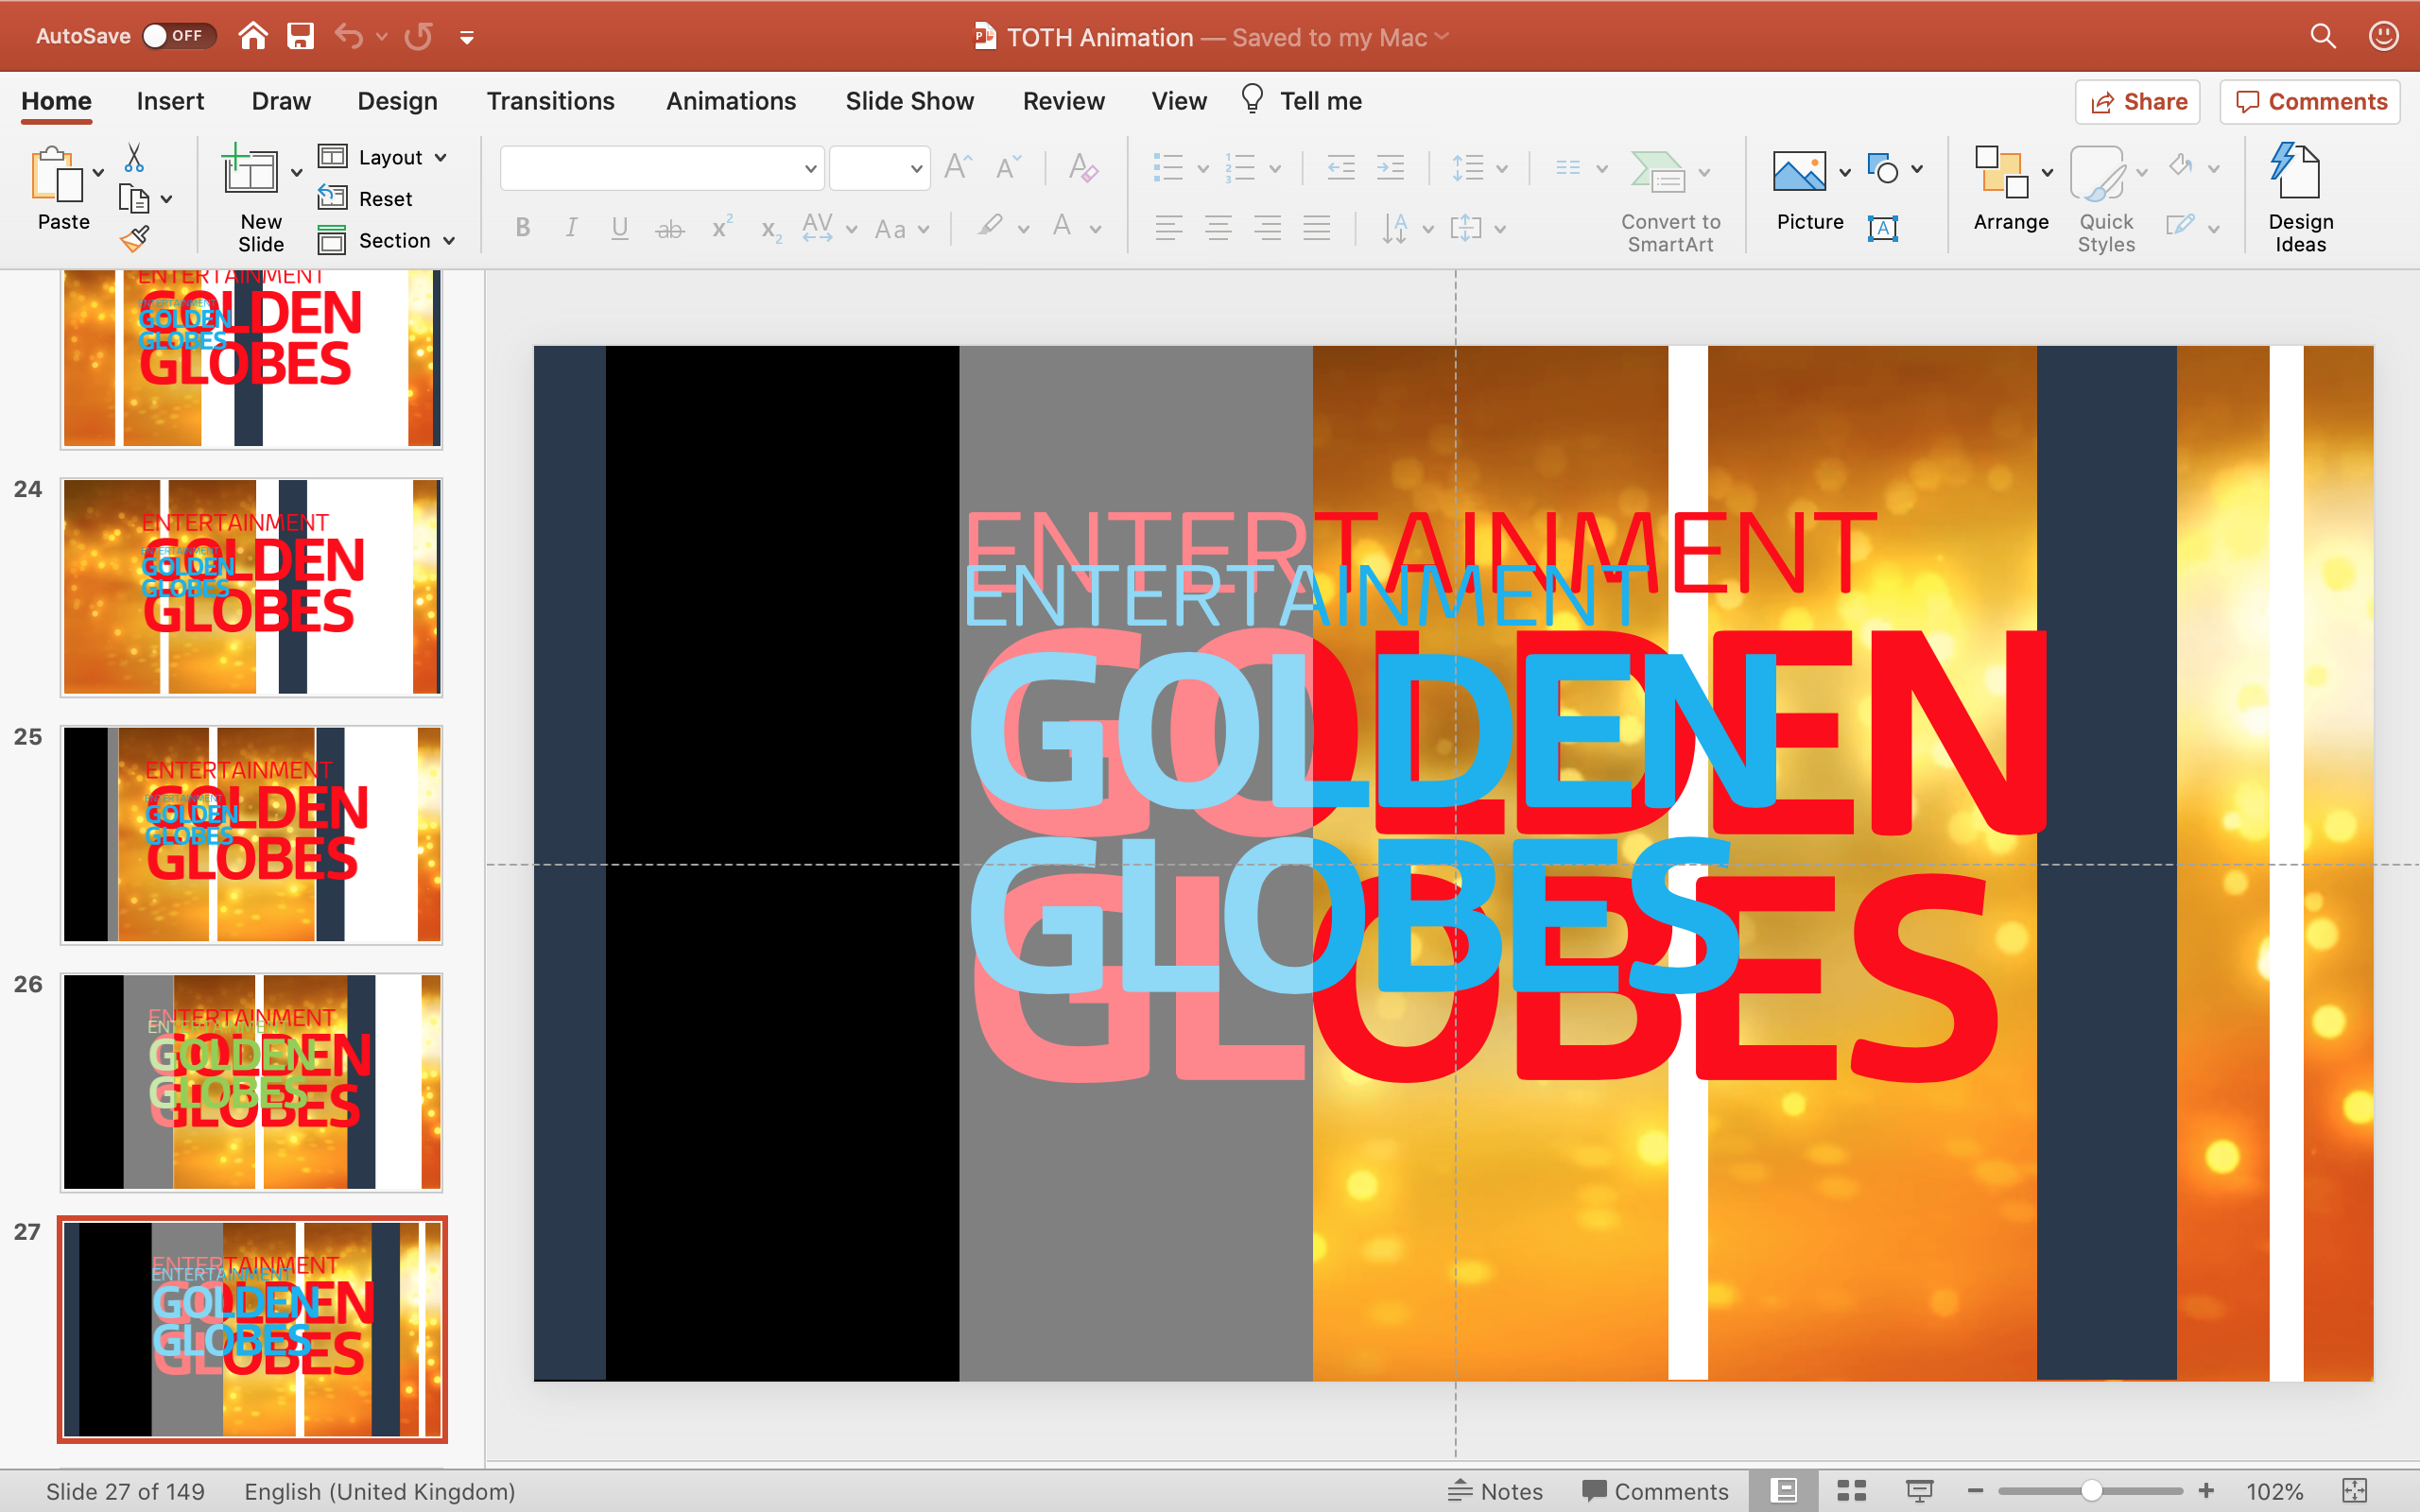Open Design Ideas pane
This screenshot has width=2420, height=1512.
(x=2300, y=198)
